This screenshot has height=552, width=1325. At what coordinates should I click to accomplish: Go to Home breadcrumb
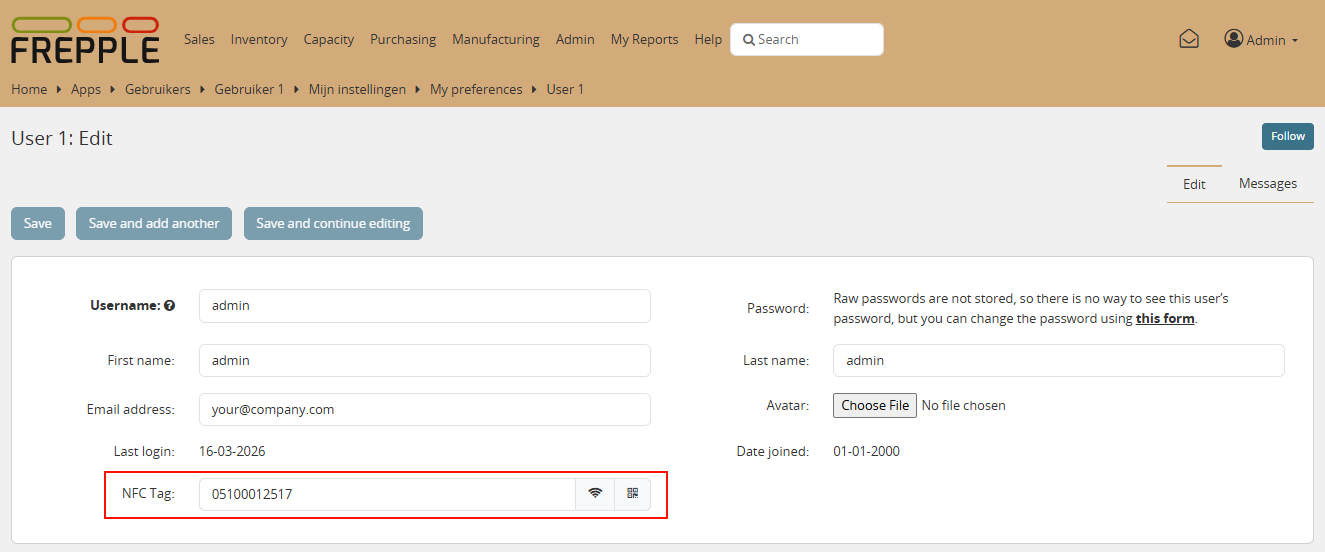(x=29, y=89)
